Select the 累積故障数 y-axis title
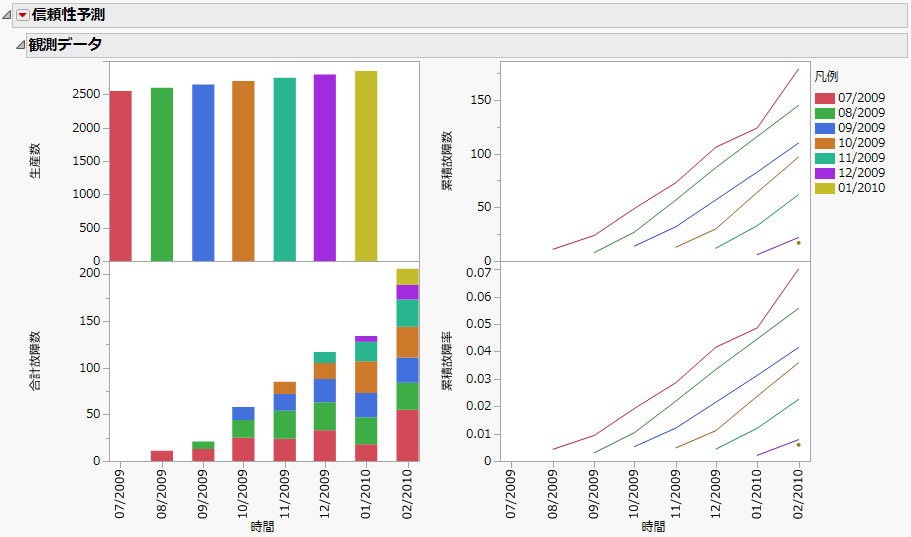 pos(447,161)
